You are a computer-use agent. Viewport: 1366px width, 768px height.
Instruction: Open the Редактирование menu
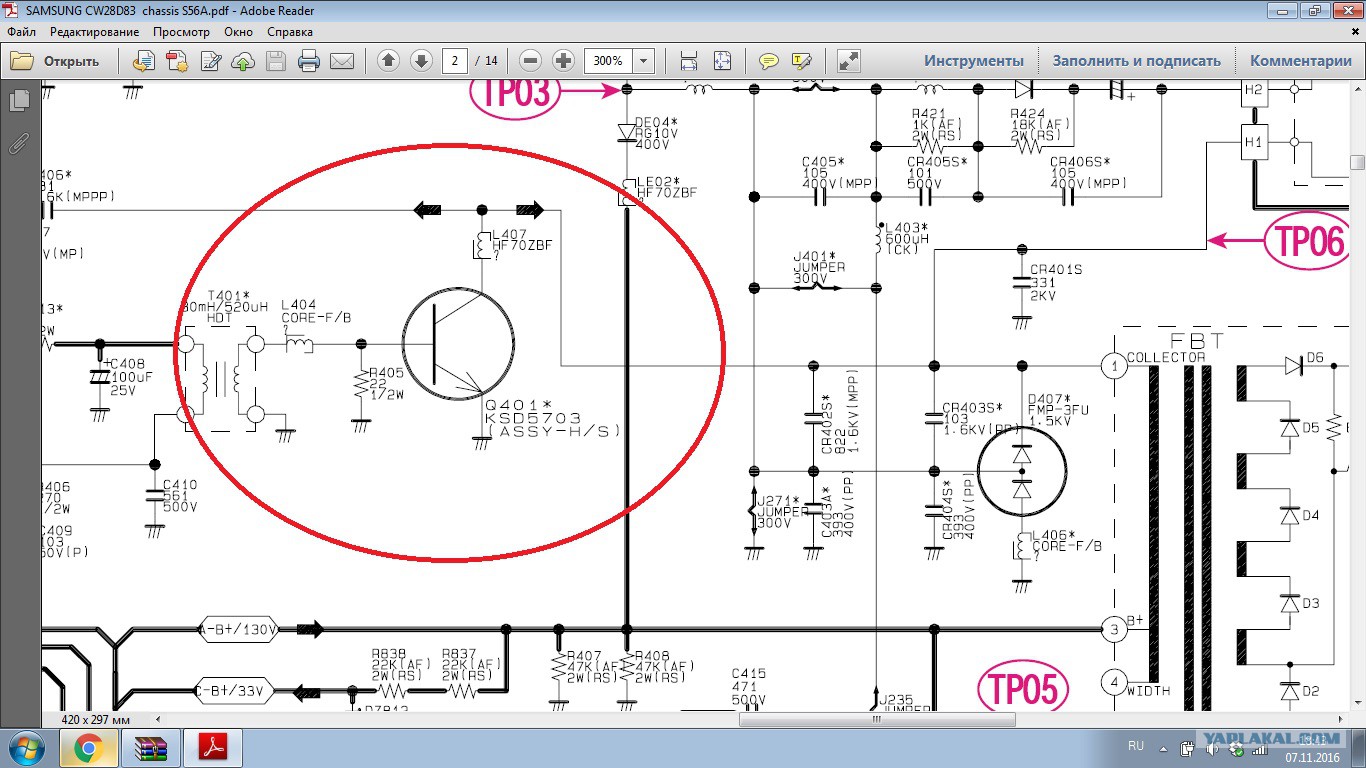94,32
